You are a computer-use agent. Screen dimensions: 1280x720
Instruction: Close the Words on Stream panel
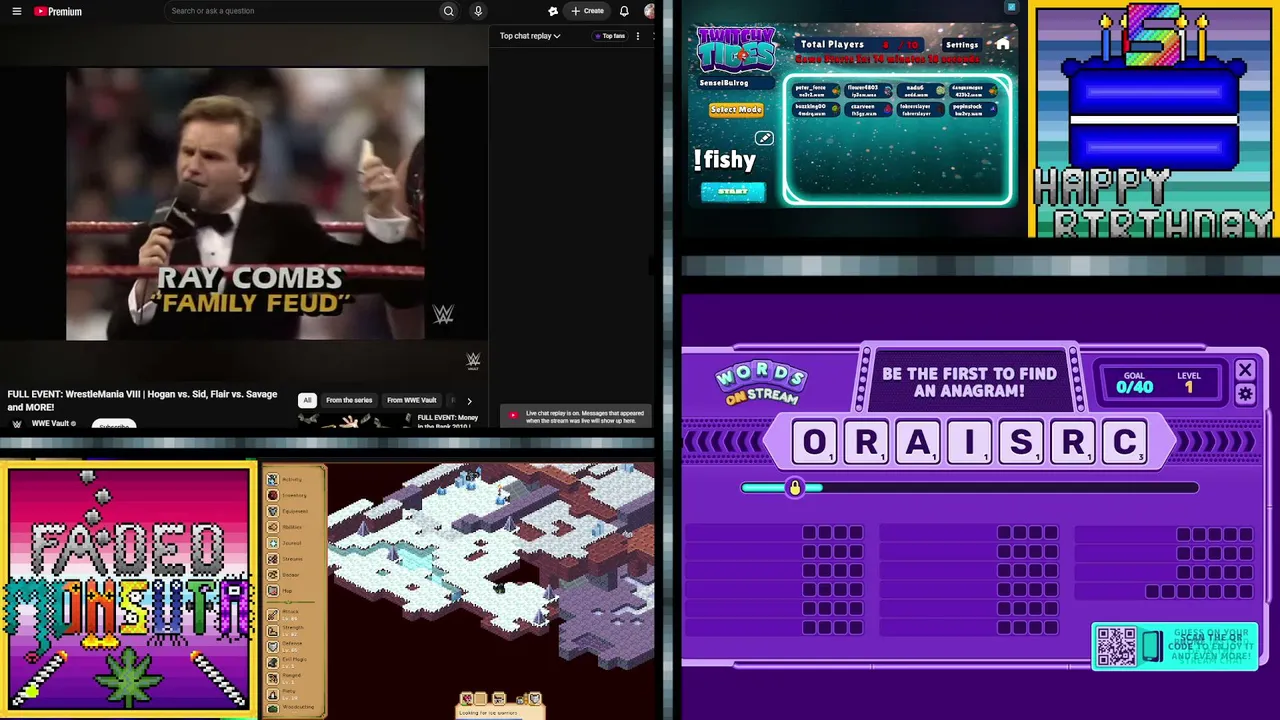pos(1245,371)
